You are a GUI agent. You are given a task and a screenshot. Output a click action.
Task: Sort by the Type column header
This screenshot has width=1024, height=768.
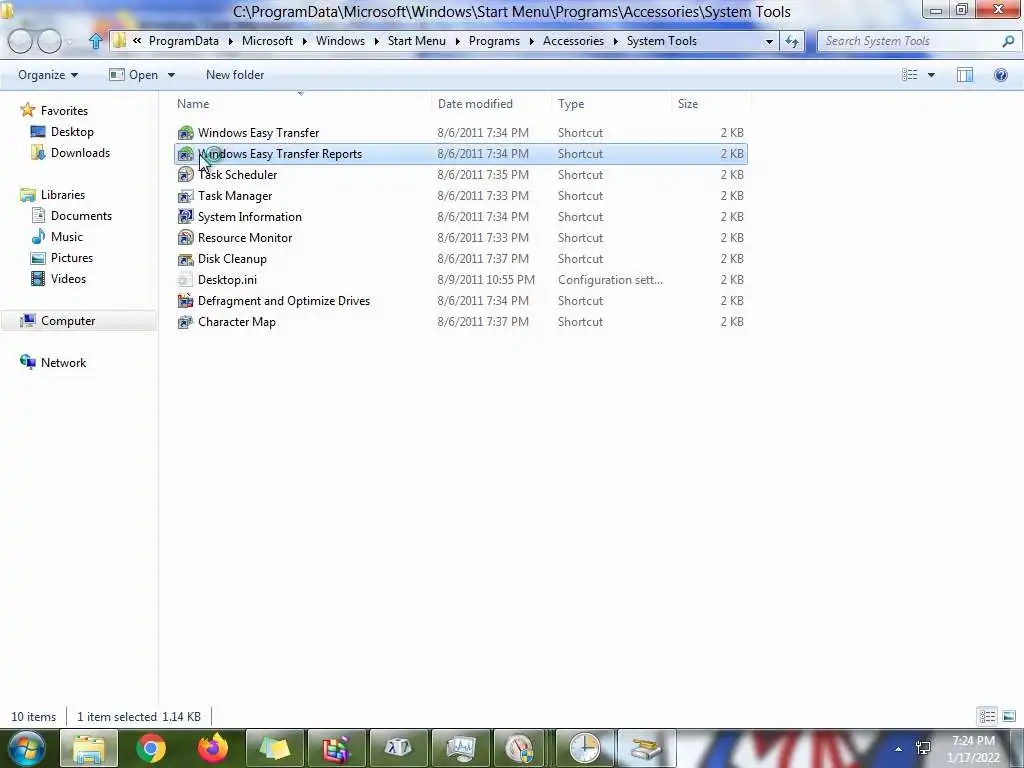pos(611,104)
